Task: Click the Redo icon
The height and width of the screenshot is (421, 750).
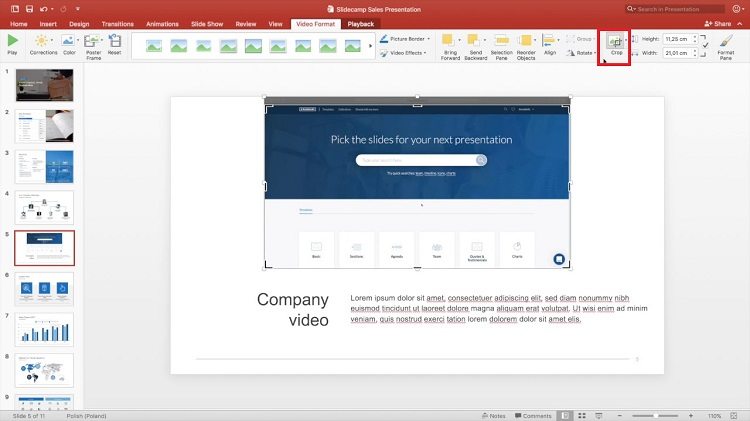Action: tap(64, 9)
